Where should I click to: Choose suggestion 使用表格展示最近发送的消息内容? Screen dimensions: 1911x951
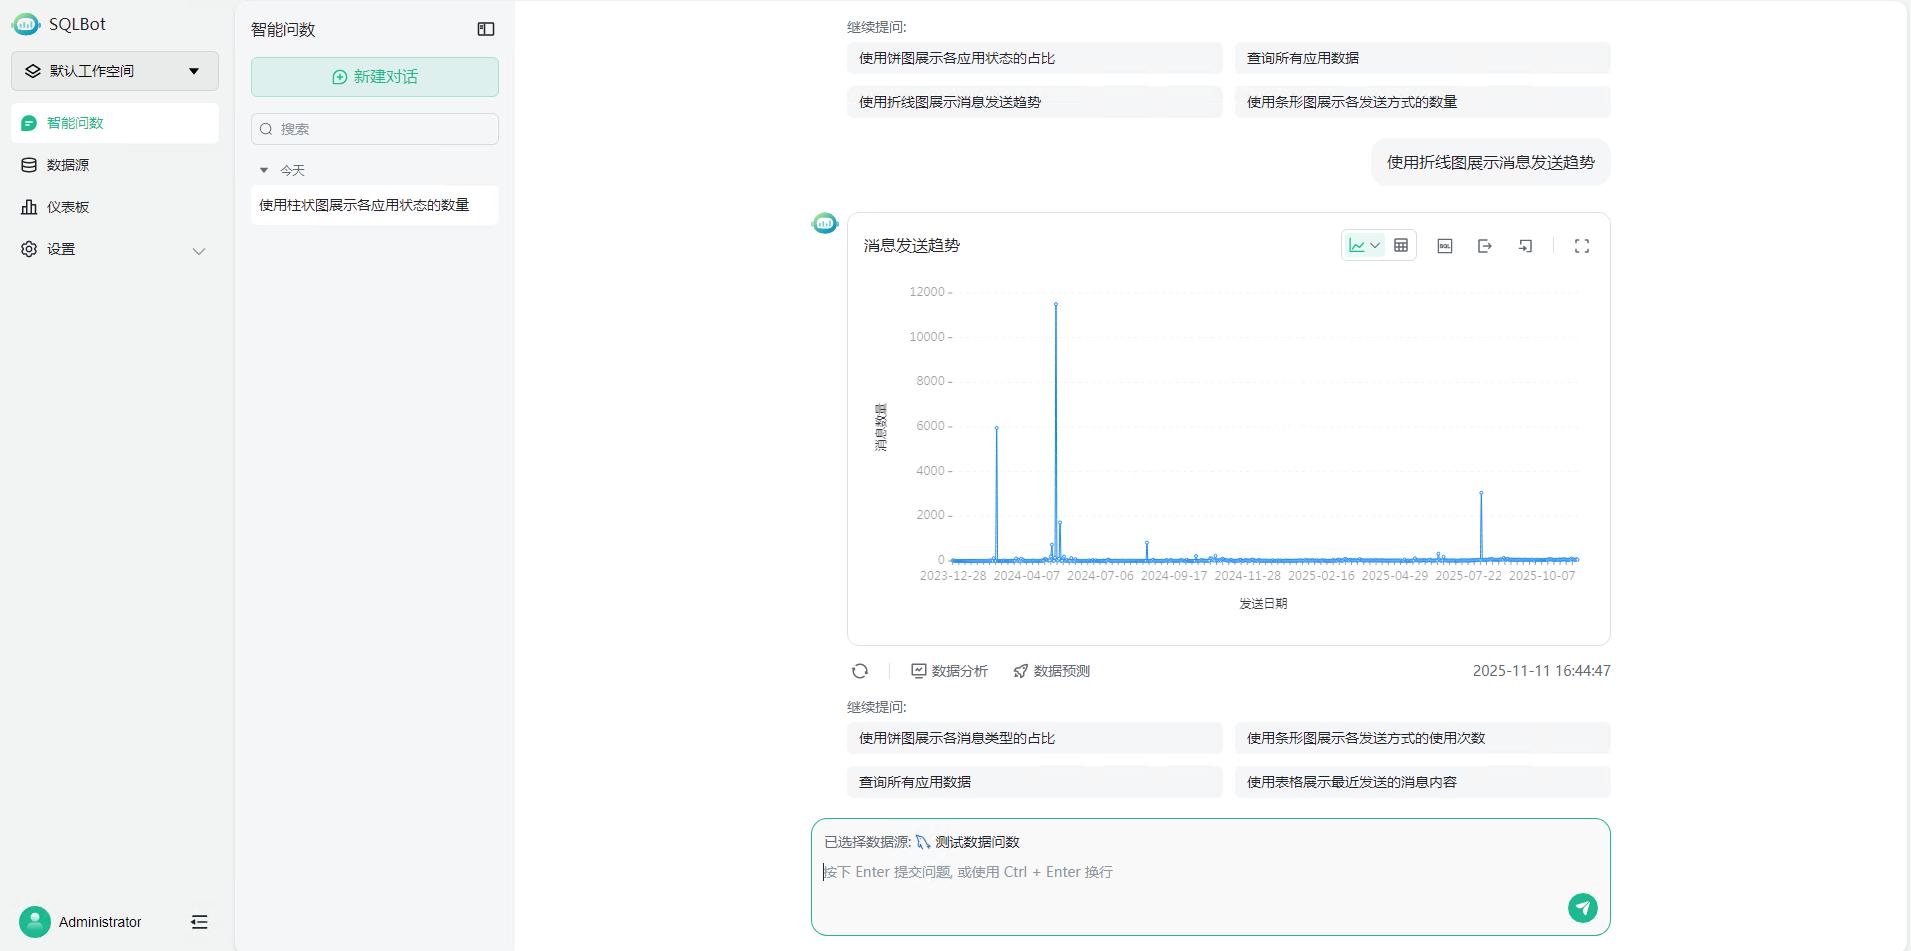1423,782
